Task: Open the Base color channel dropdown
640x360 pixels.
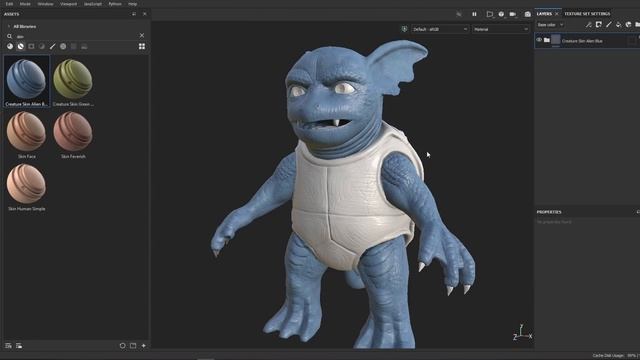Action: point(550,25)
